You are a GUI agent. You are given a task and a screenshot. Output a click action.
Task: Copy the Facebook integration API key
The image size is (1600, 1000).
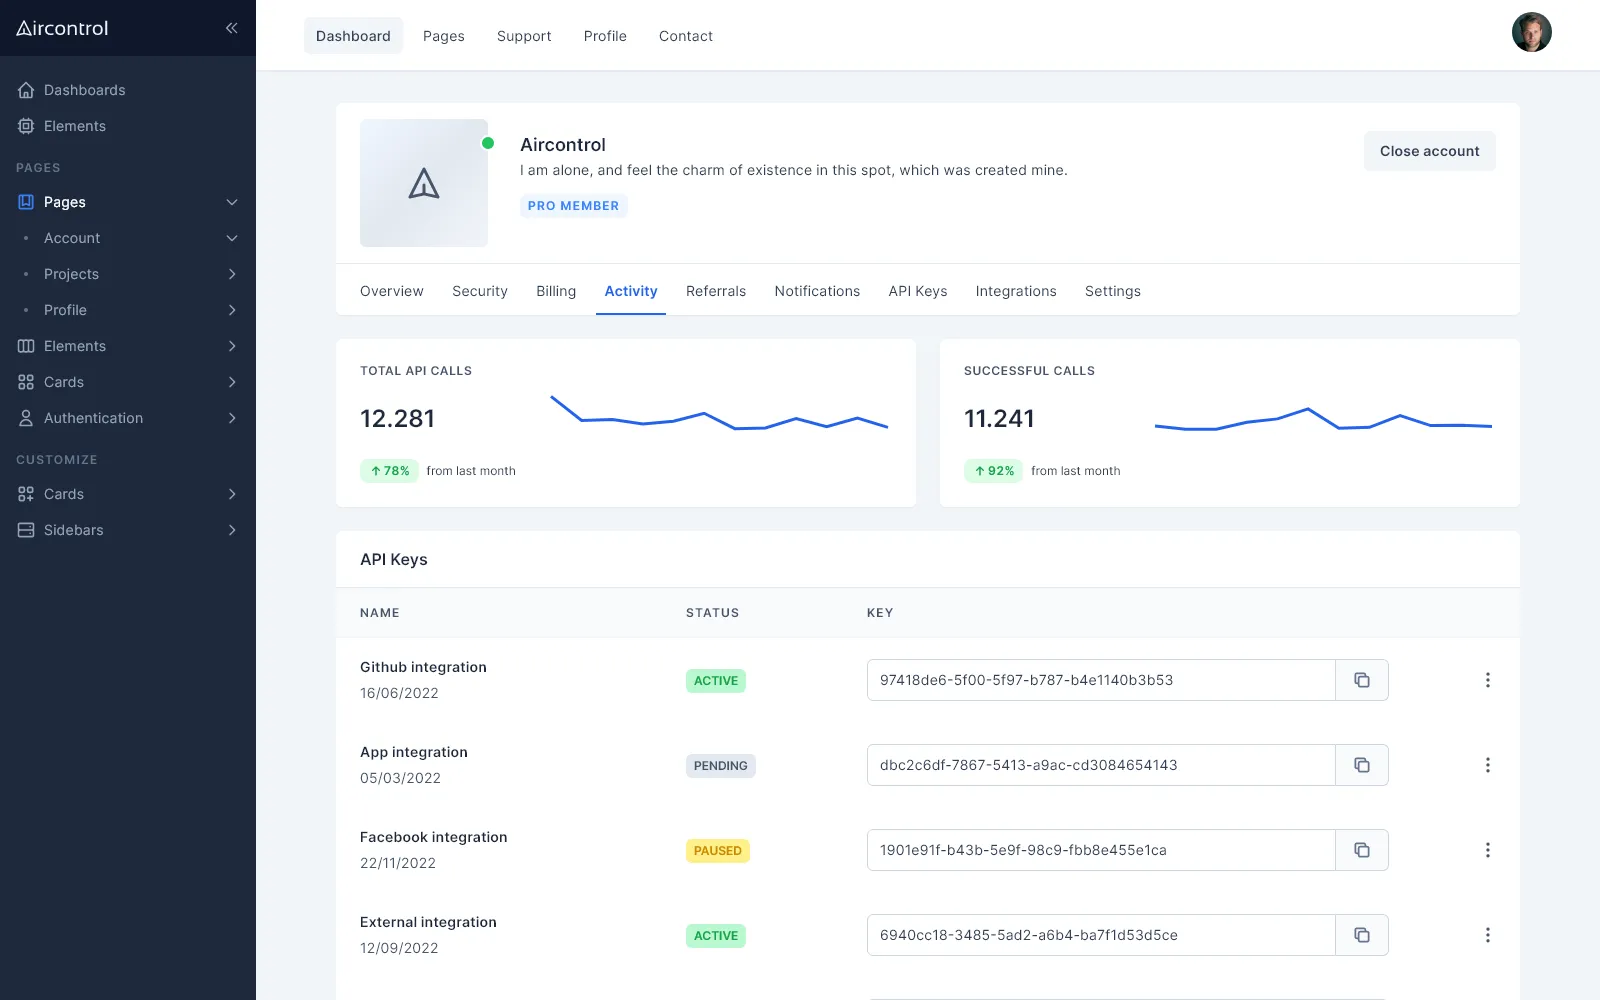tap(1361, 850)
